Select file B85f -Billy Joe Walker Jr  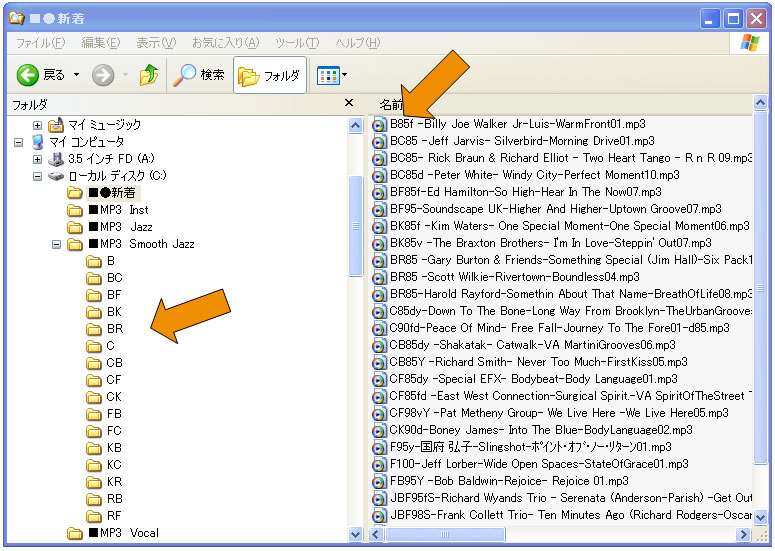(x=517, y=124)
